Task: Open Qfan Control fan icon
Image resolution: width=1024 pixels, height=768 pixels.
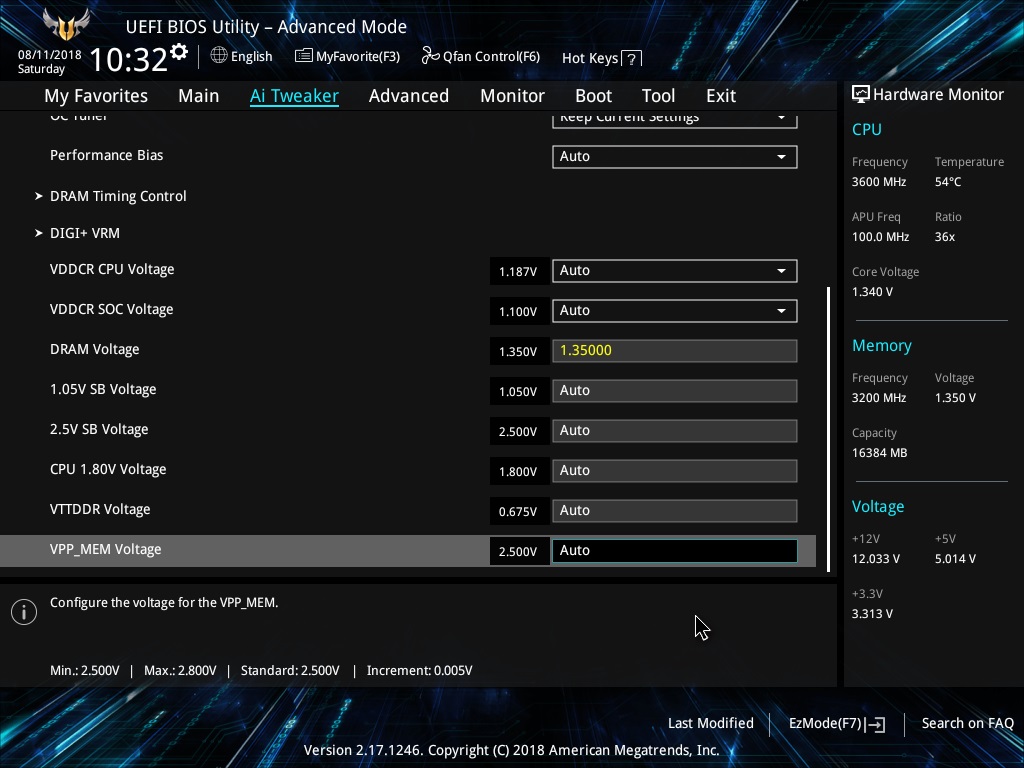Action: pos(430,56)
